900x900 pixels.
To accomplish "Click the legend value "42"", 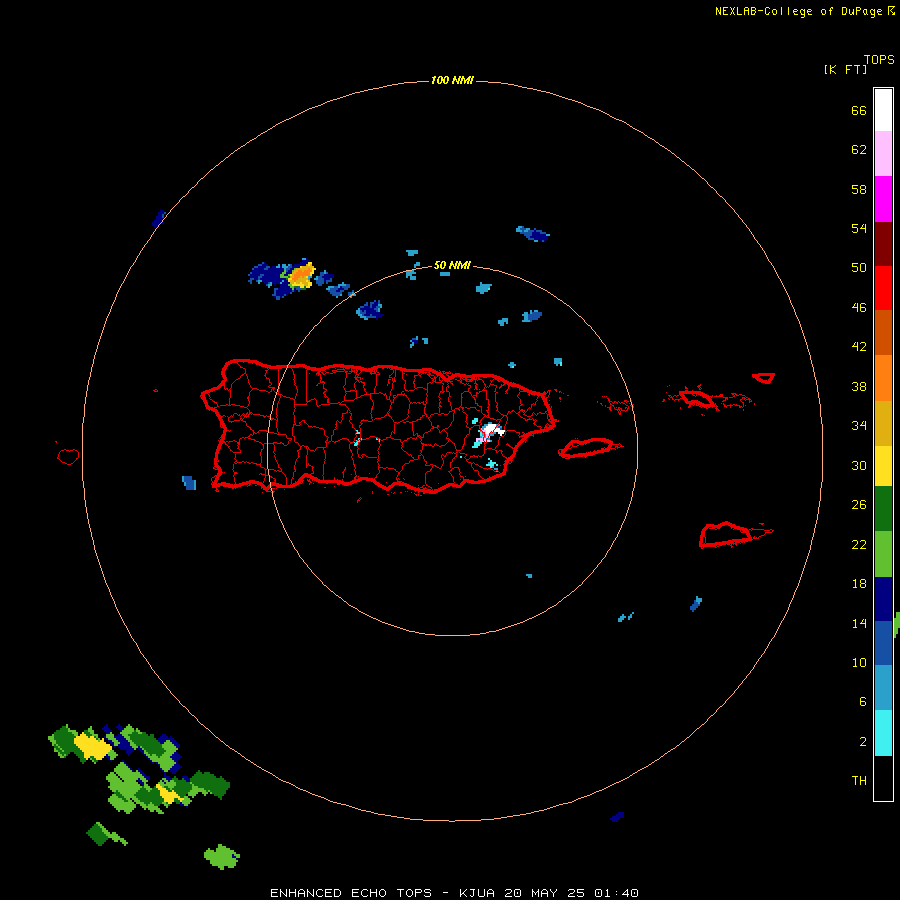I will point(859,347).
